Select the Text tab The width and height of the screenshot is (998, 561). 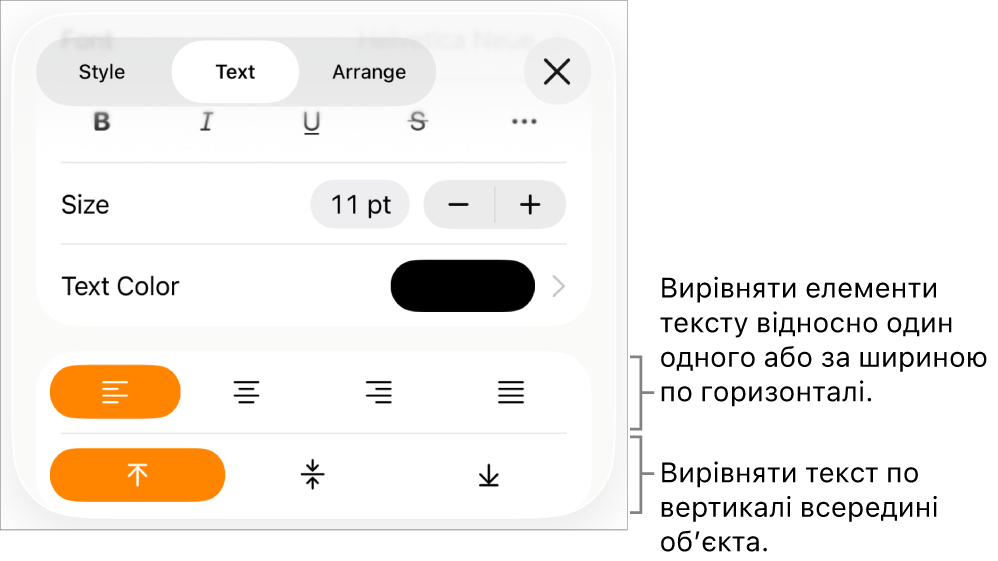[235, 72]
